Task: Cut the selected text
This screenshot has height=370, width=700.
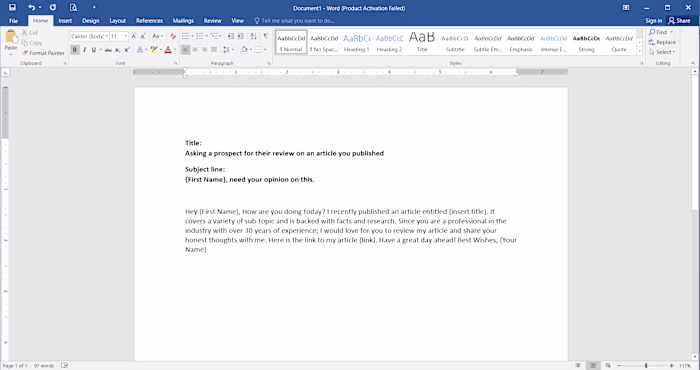Action: [x=29, y=33]
